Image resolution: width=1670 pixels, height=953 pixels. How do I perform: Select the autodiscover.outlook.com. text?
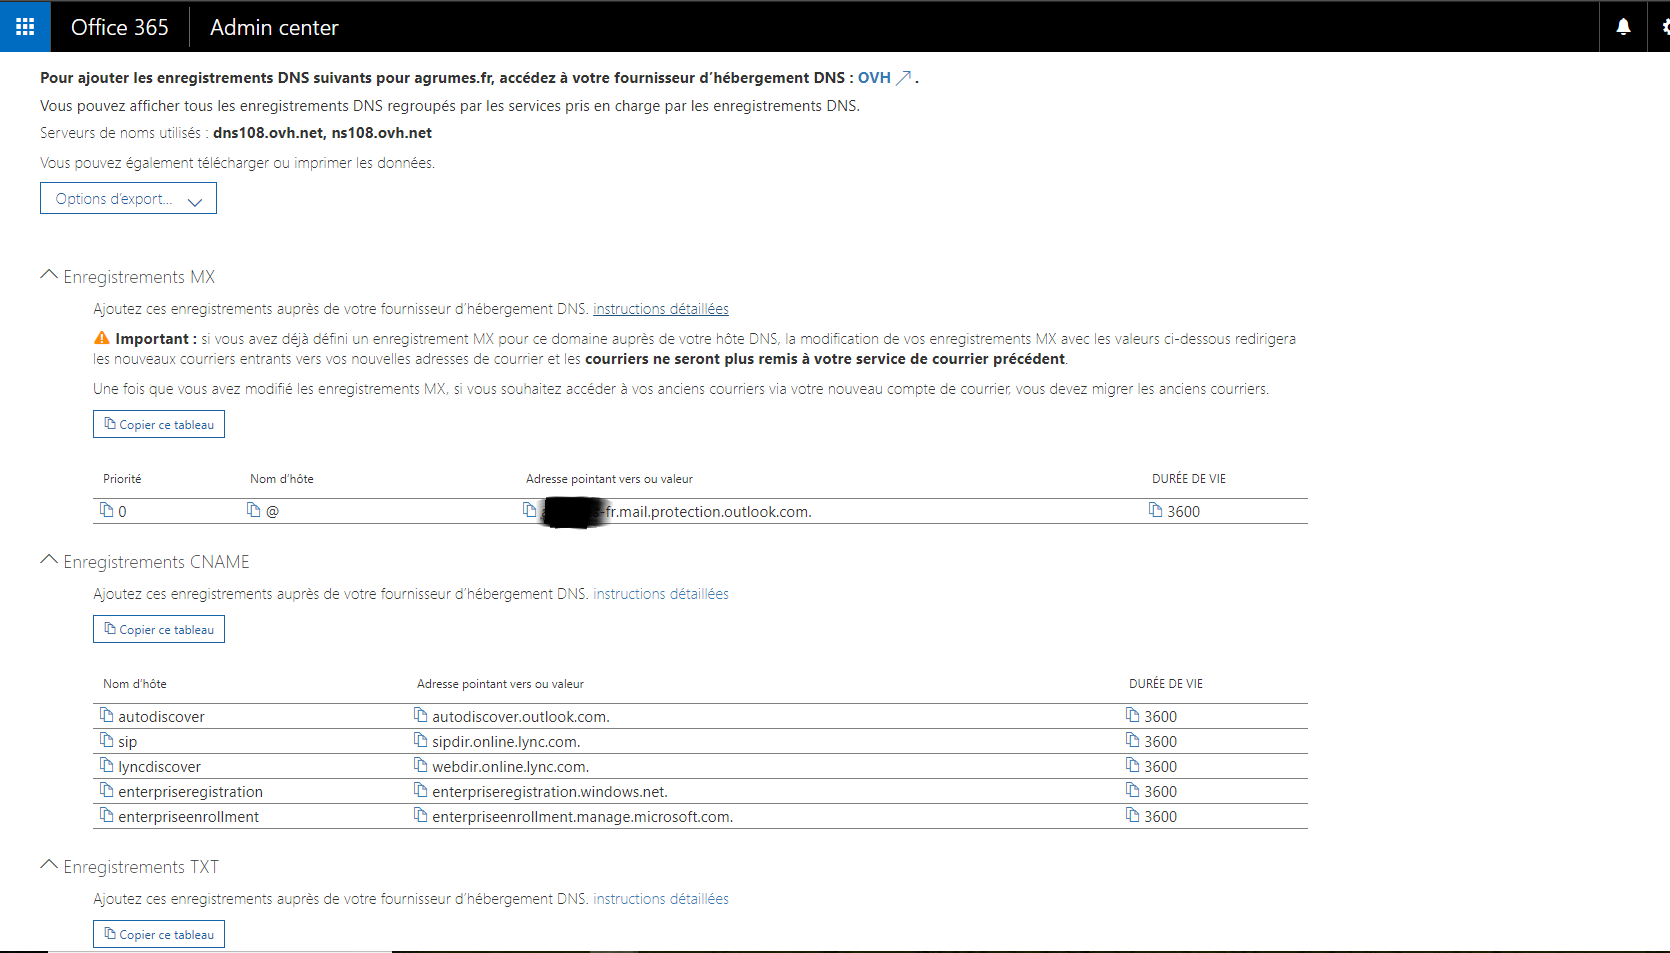521,716
